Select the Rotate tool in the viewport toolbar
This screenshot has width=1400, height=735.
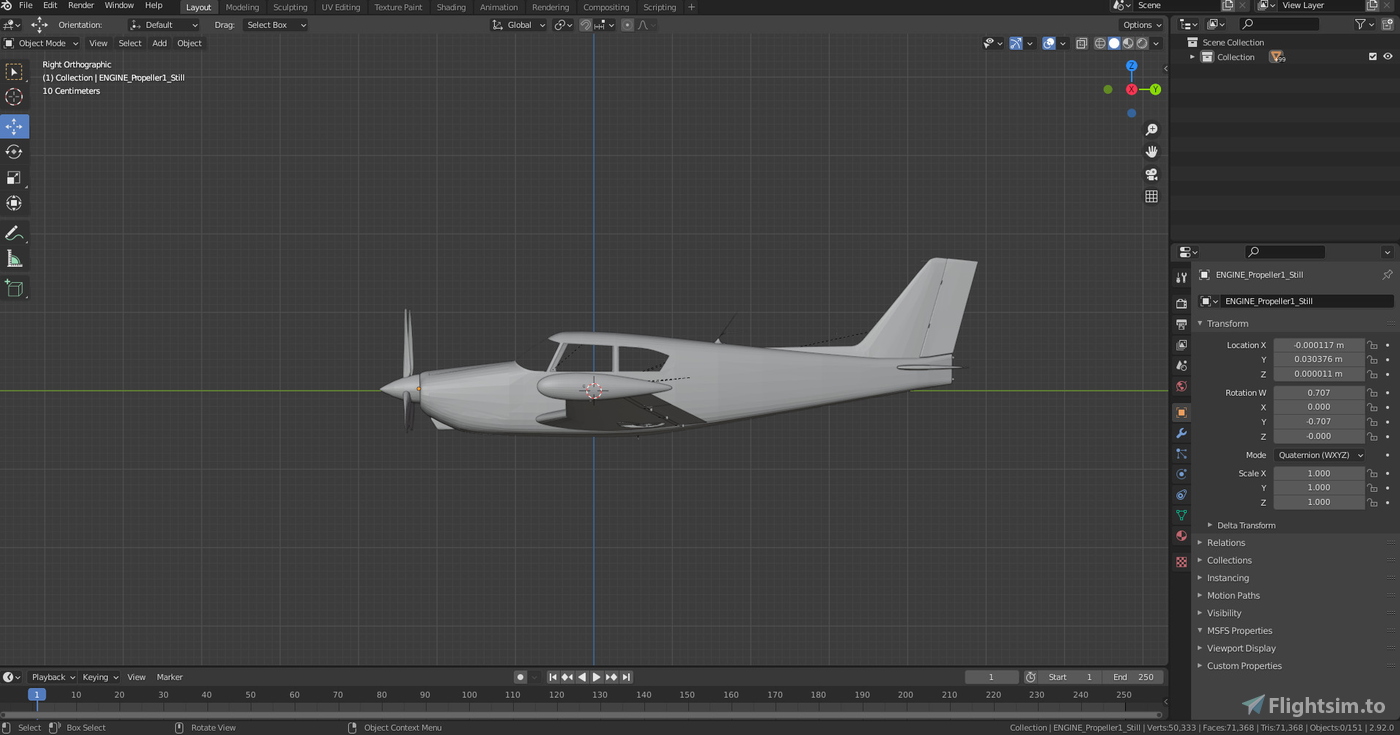pos(14,152)
